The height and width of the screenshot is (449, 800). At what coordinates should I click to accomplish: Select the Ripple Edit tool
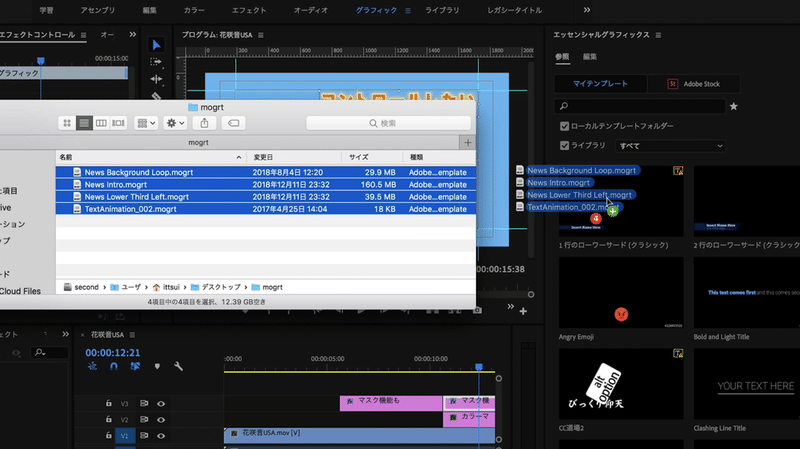[156, 79]
